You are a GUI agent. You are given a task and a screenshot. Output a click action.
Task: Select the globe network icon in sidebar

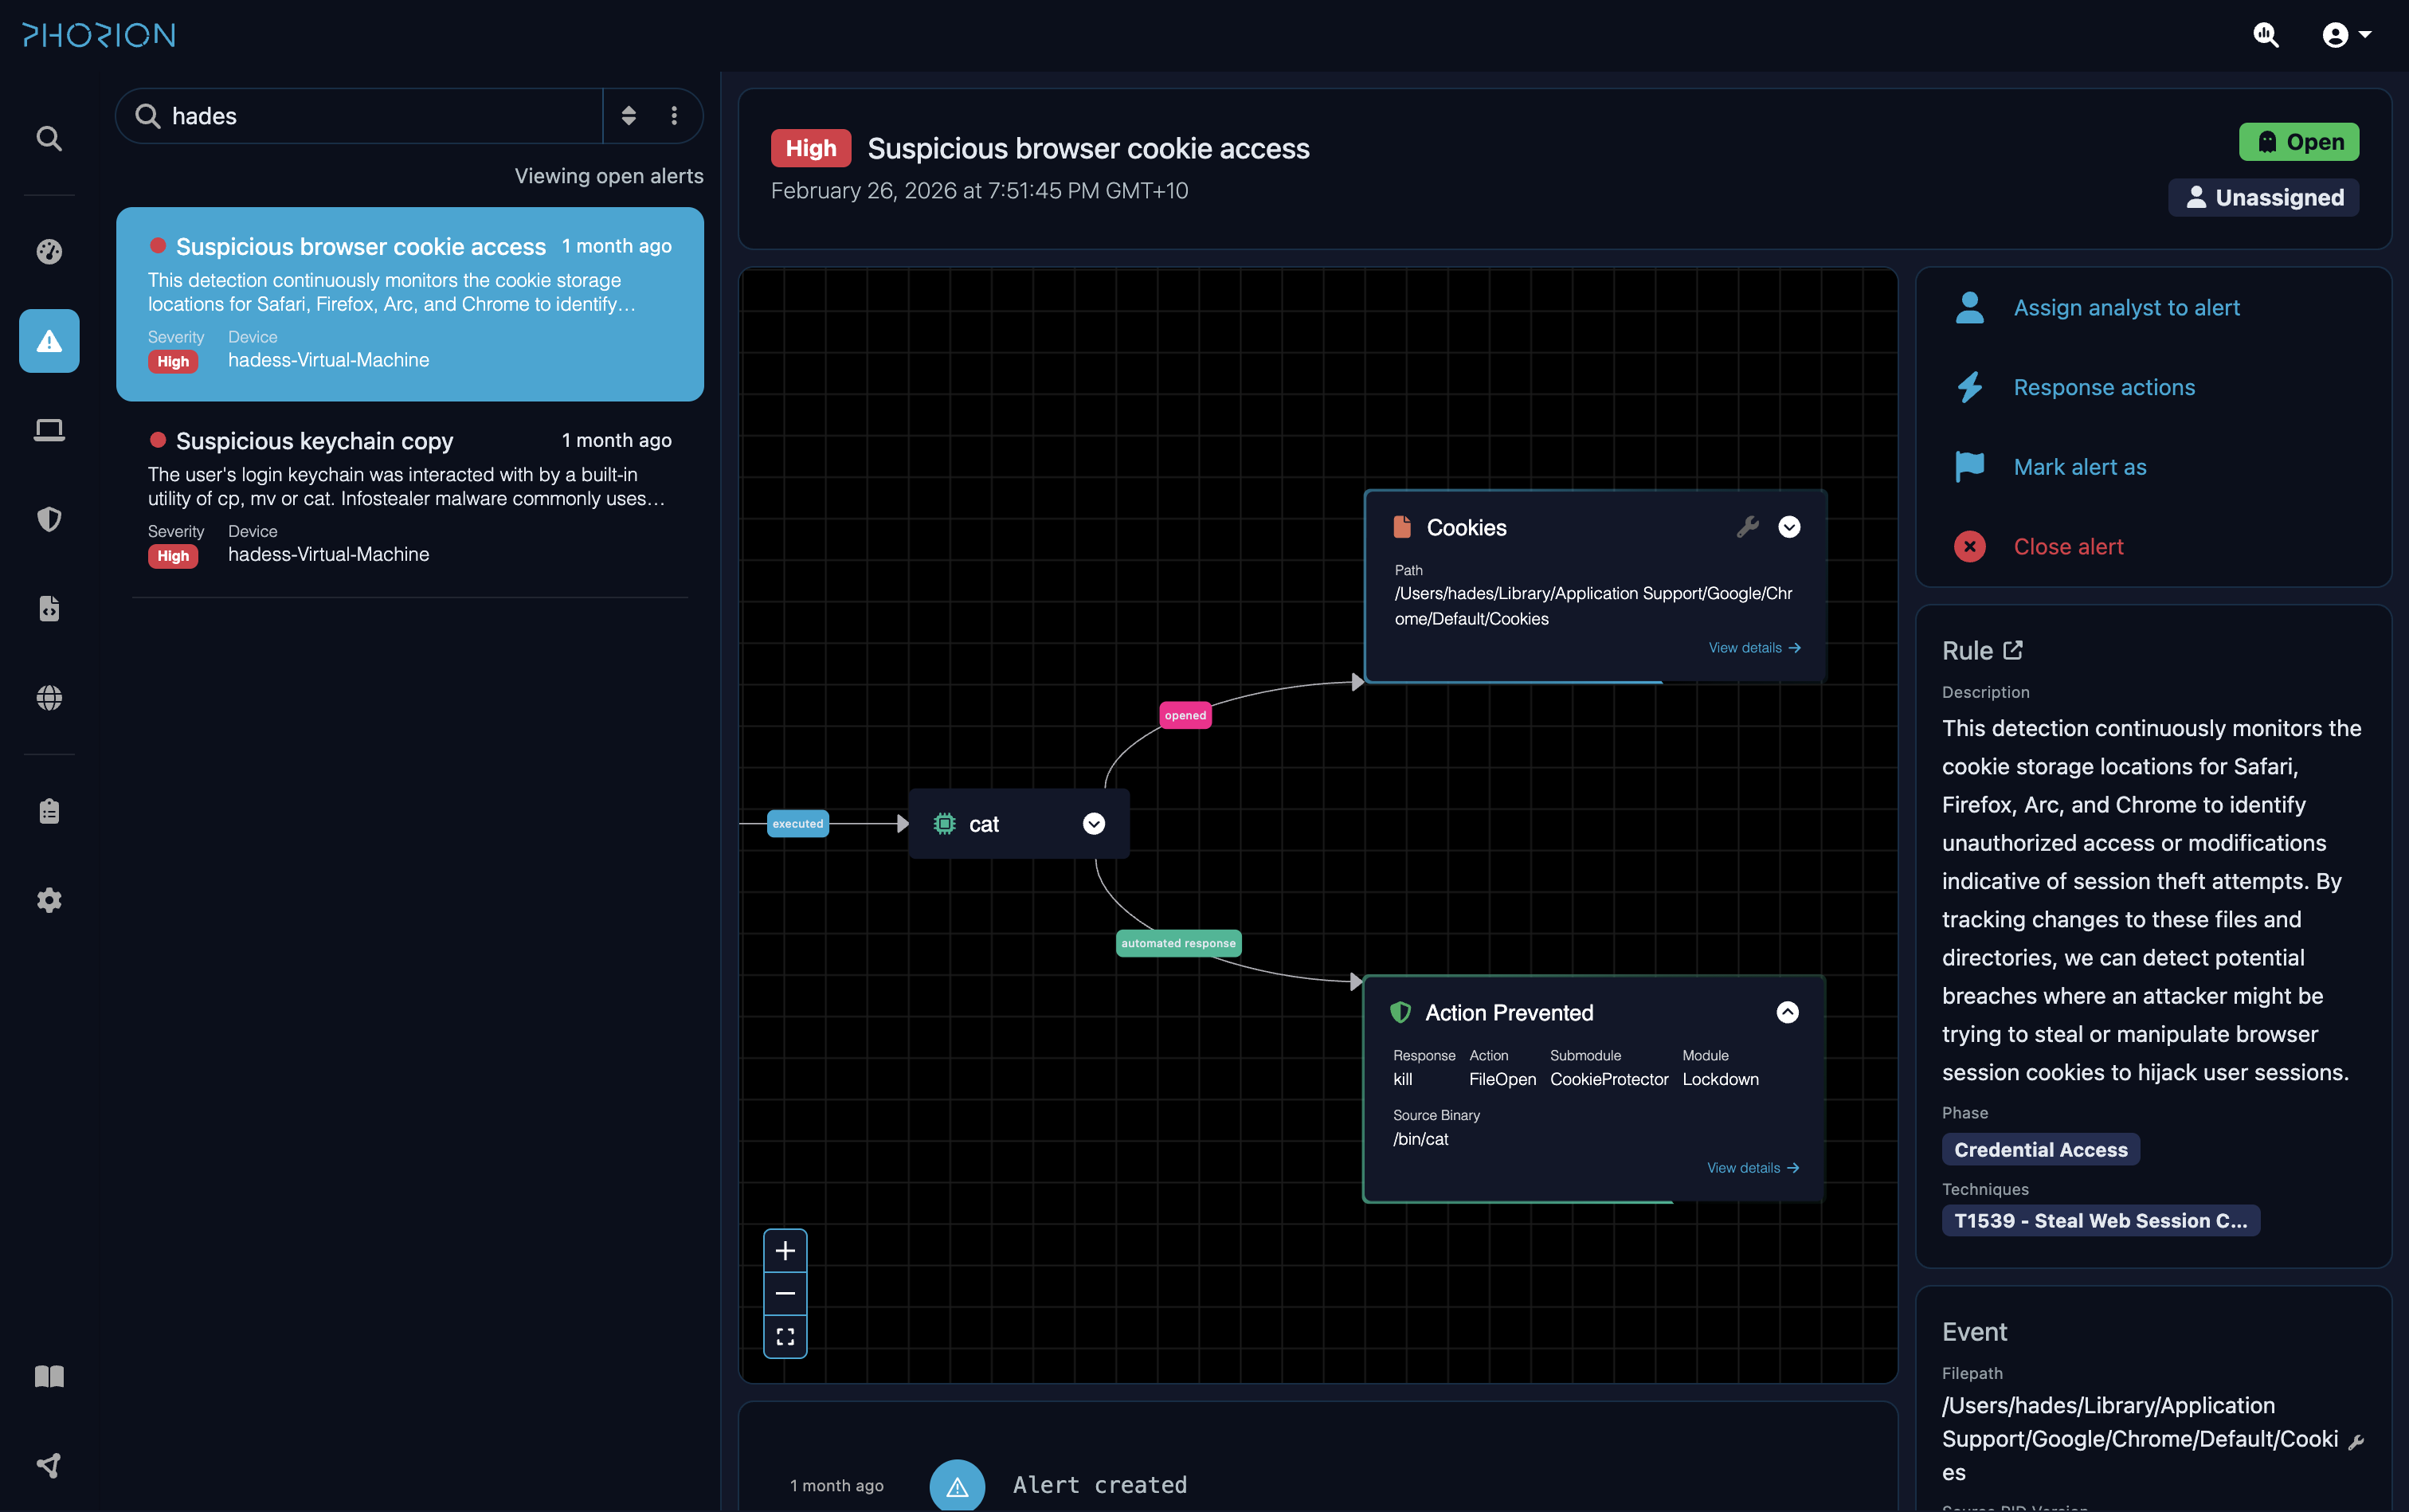[48, 698]
